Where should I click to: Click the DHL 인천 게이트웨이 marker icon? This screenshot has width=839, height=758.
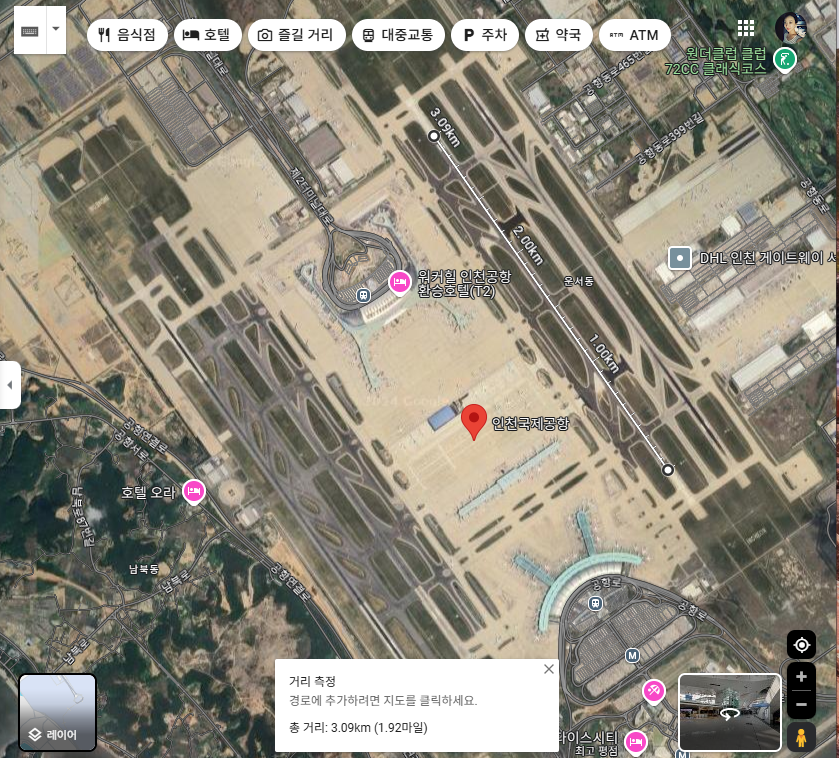point(680,258)
